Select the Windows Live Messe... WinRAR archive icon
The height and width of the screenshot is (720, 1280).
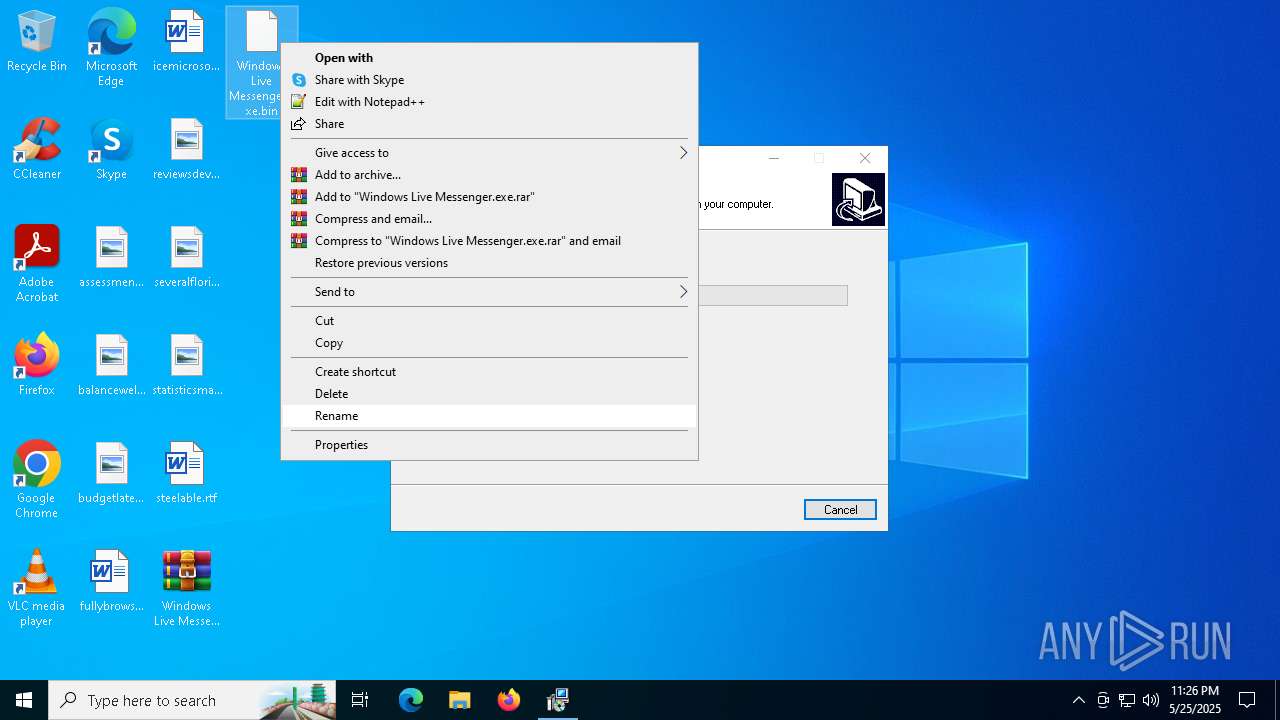click(186, 587)
